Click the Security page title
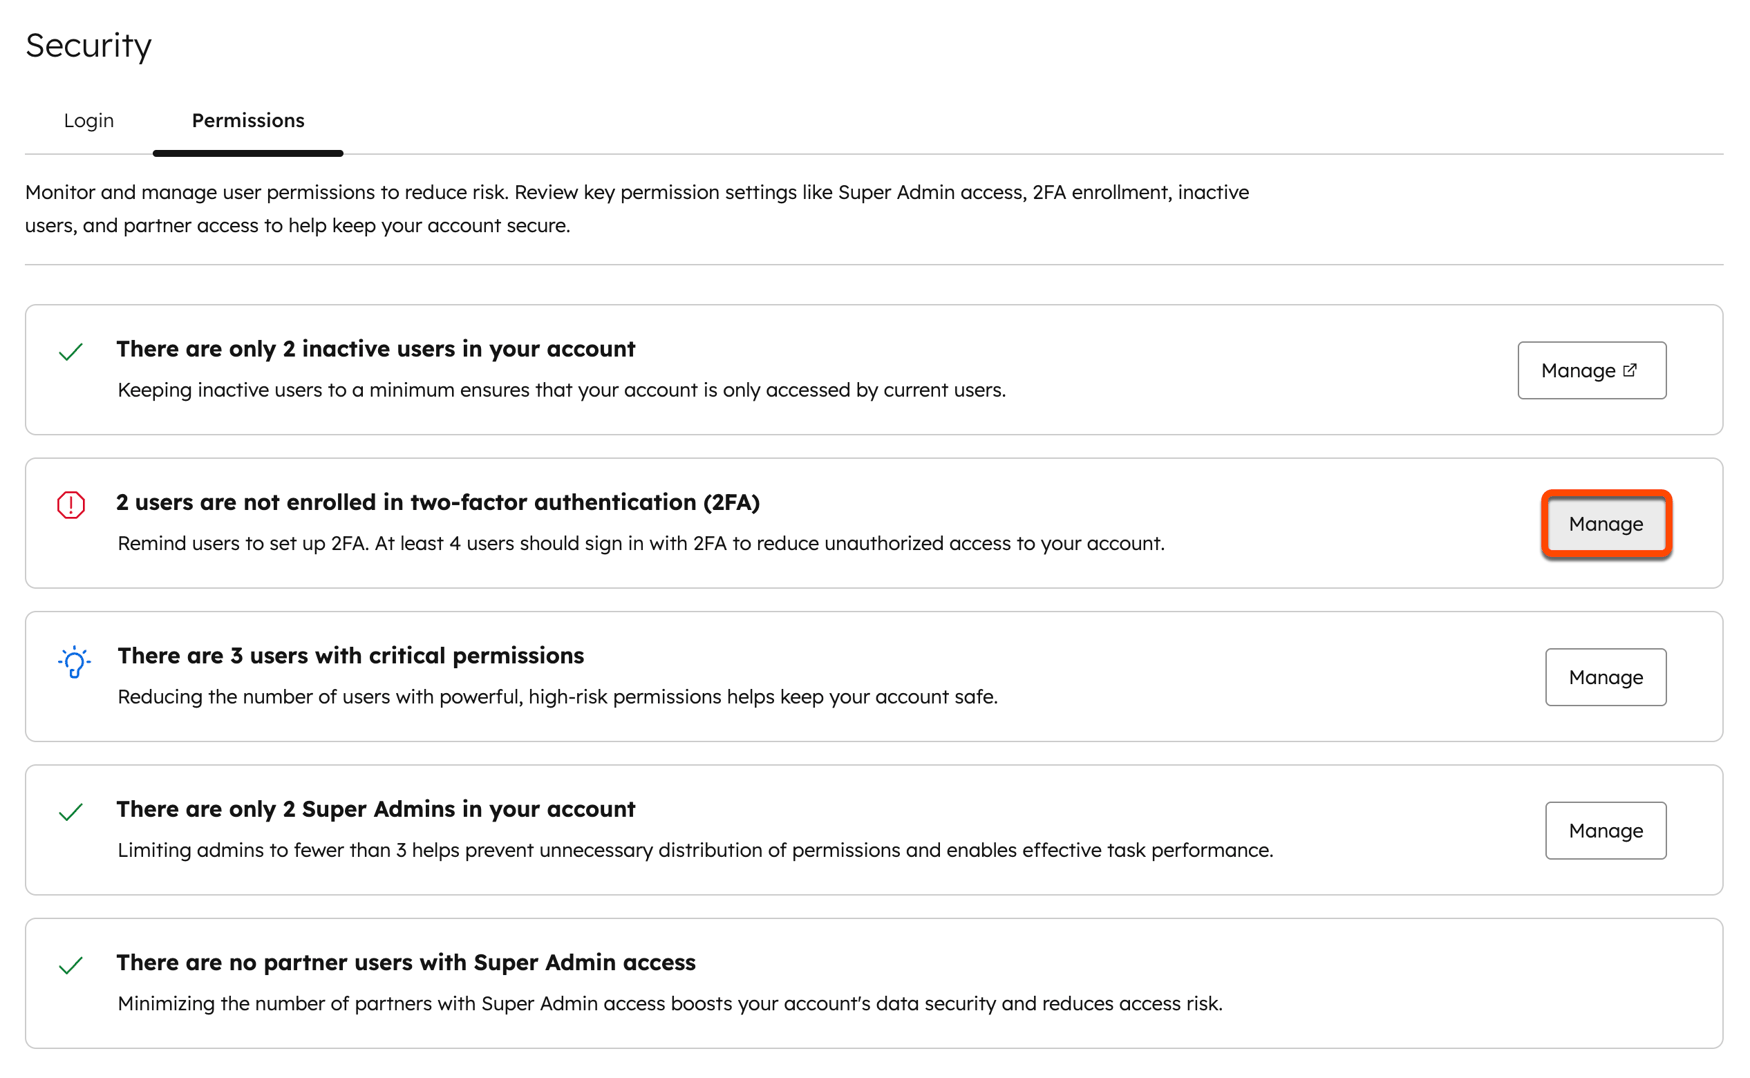 88,45
